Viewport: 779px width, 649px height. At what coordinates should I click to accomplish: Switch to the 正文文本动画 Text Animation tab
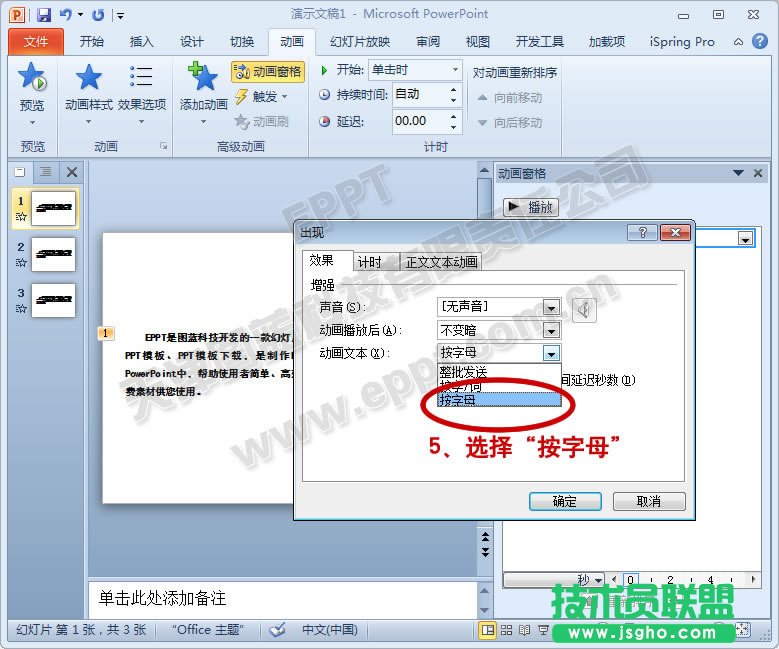click(441, 262)
